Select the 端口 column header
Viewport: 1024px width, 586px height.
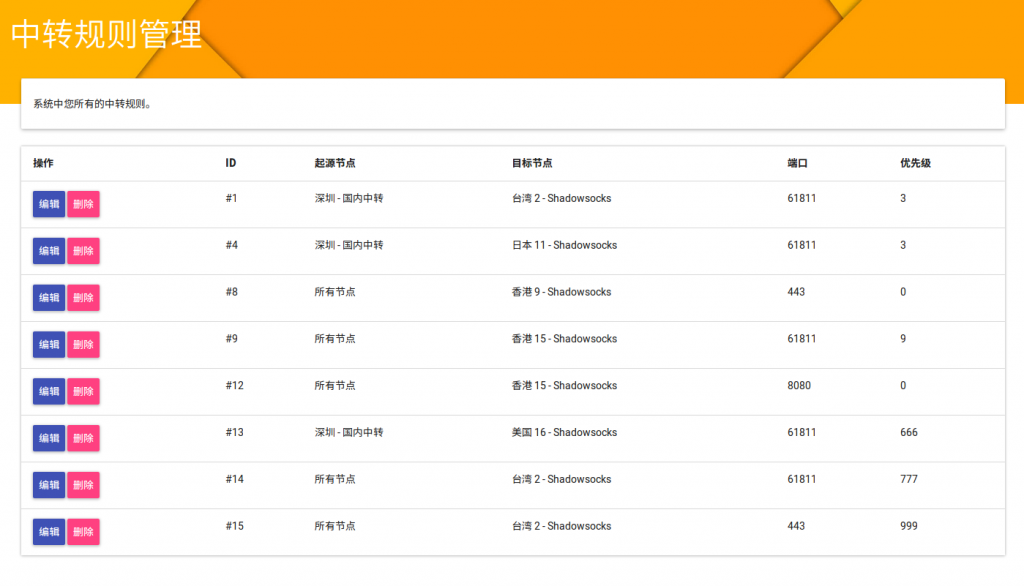pos(797,163)
